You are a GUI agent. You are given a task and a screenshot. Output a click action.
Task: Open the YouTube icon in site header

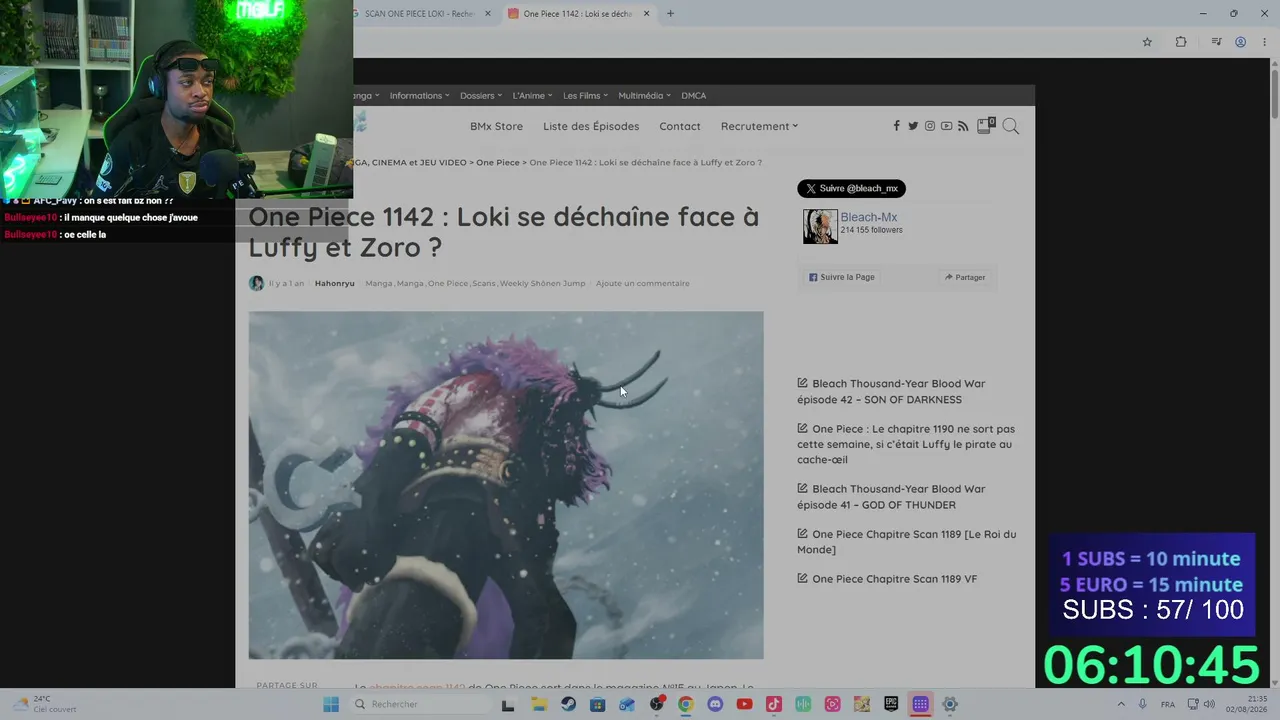946,126
